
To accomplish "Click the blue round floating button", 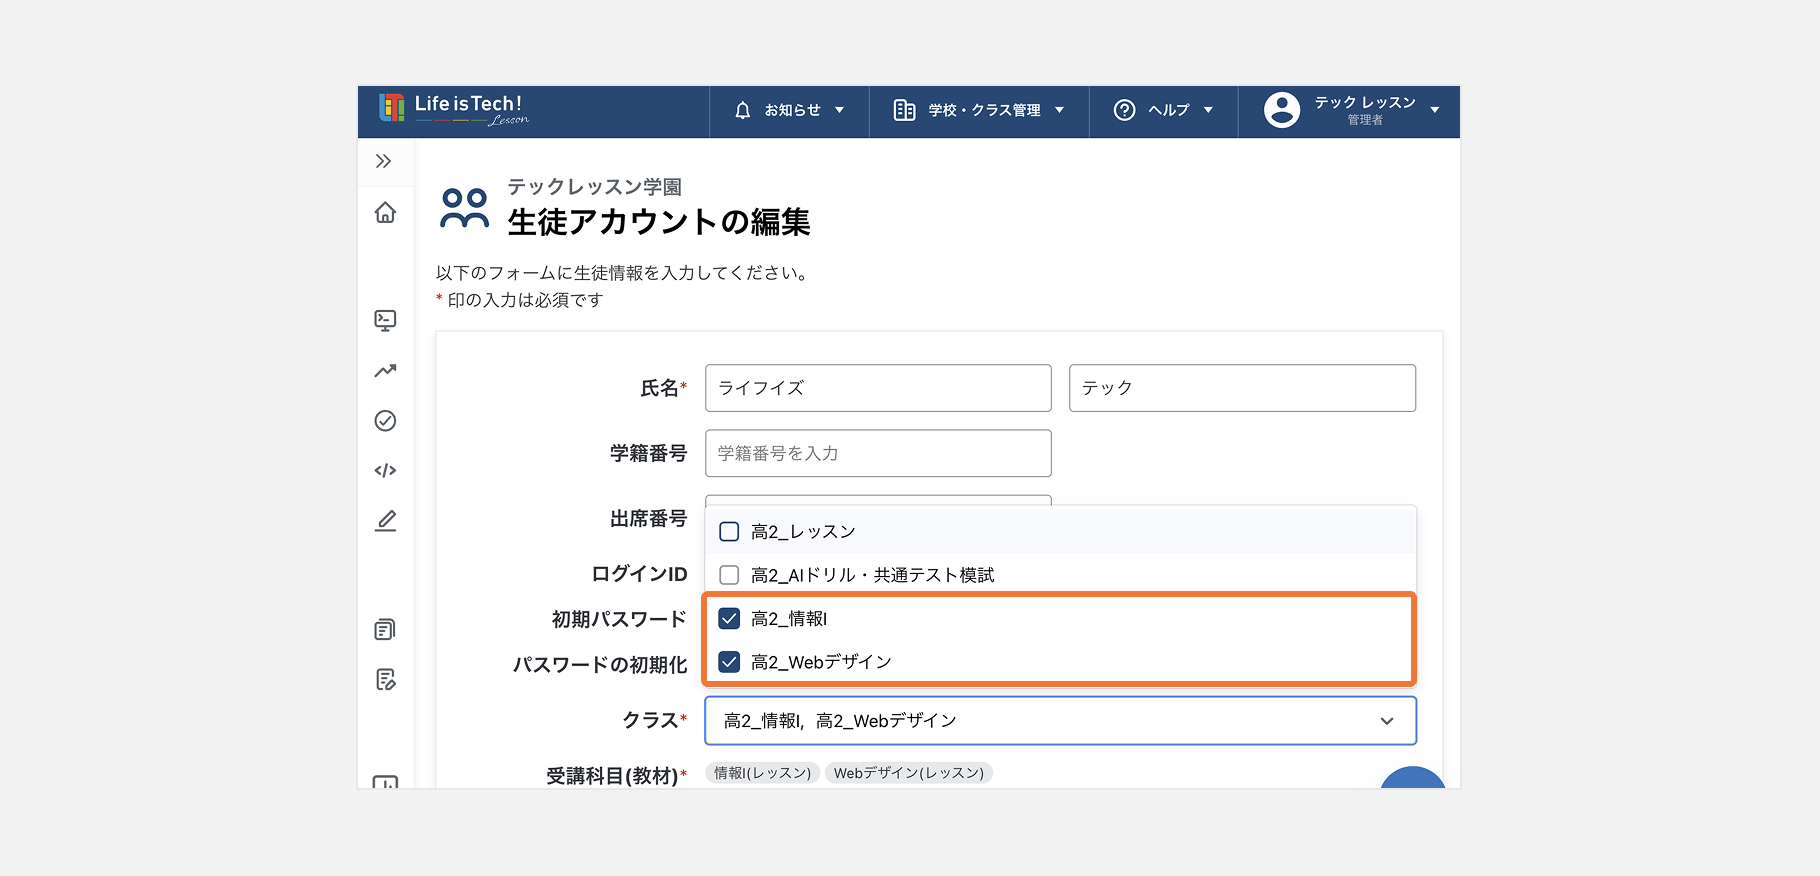I will coord(1413,779).
